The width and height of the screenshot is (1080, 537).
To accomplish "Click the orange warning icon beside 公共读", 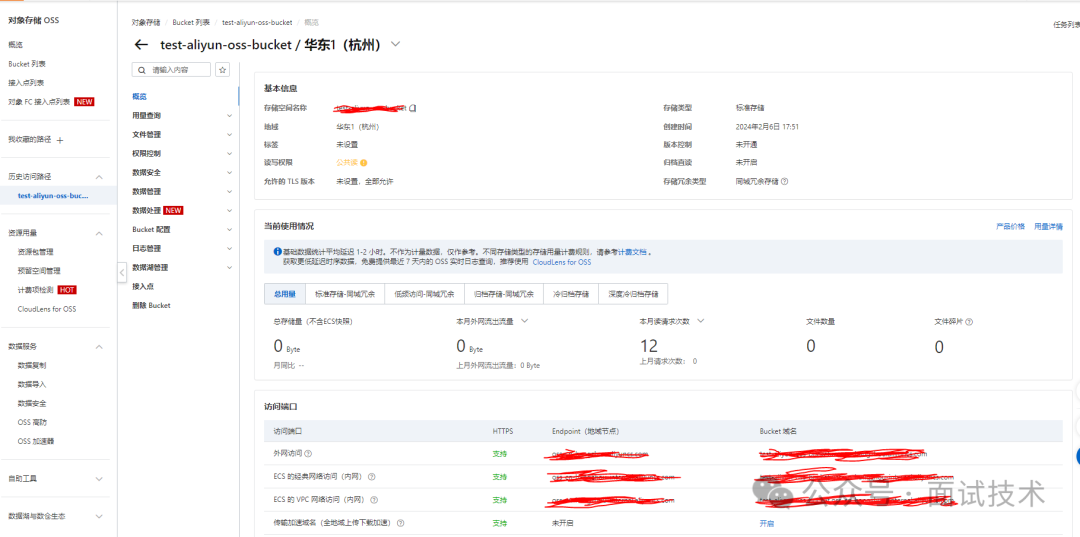I will pos(364,163).
